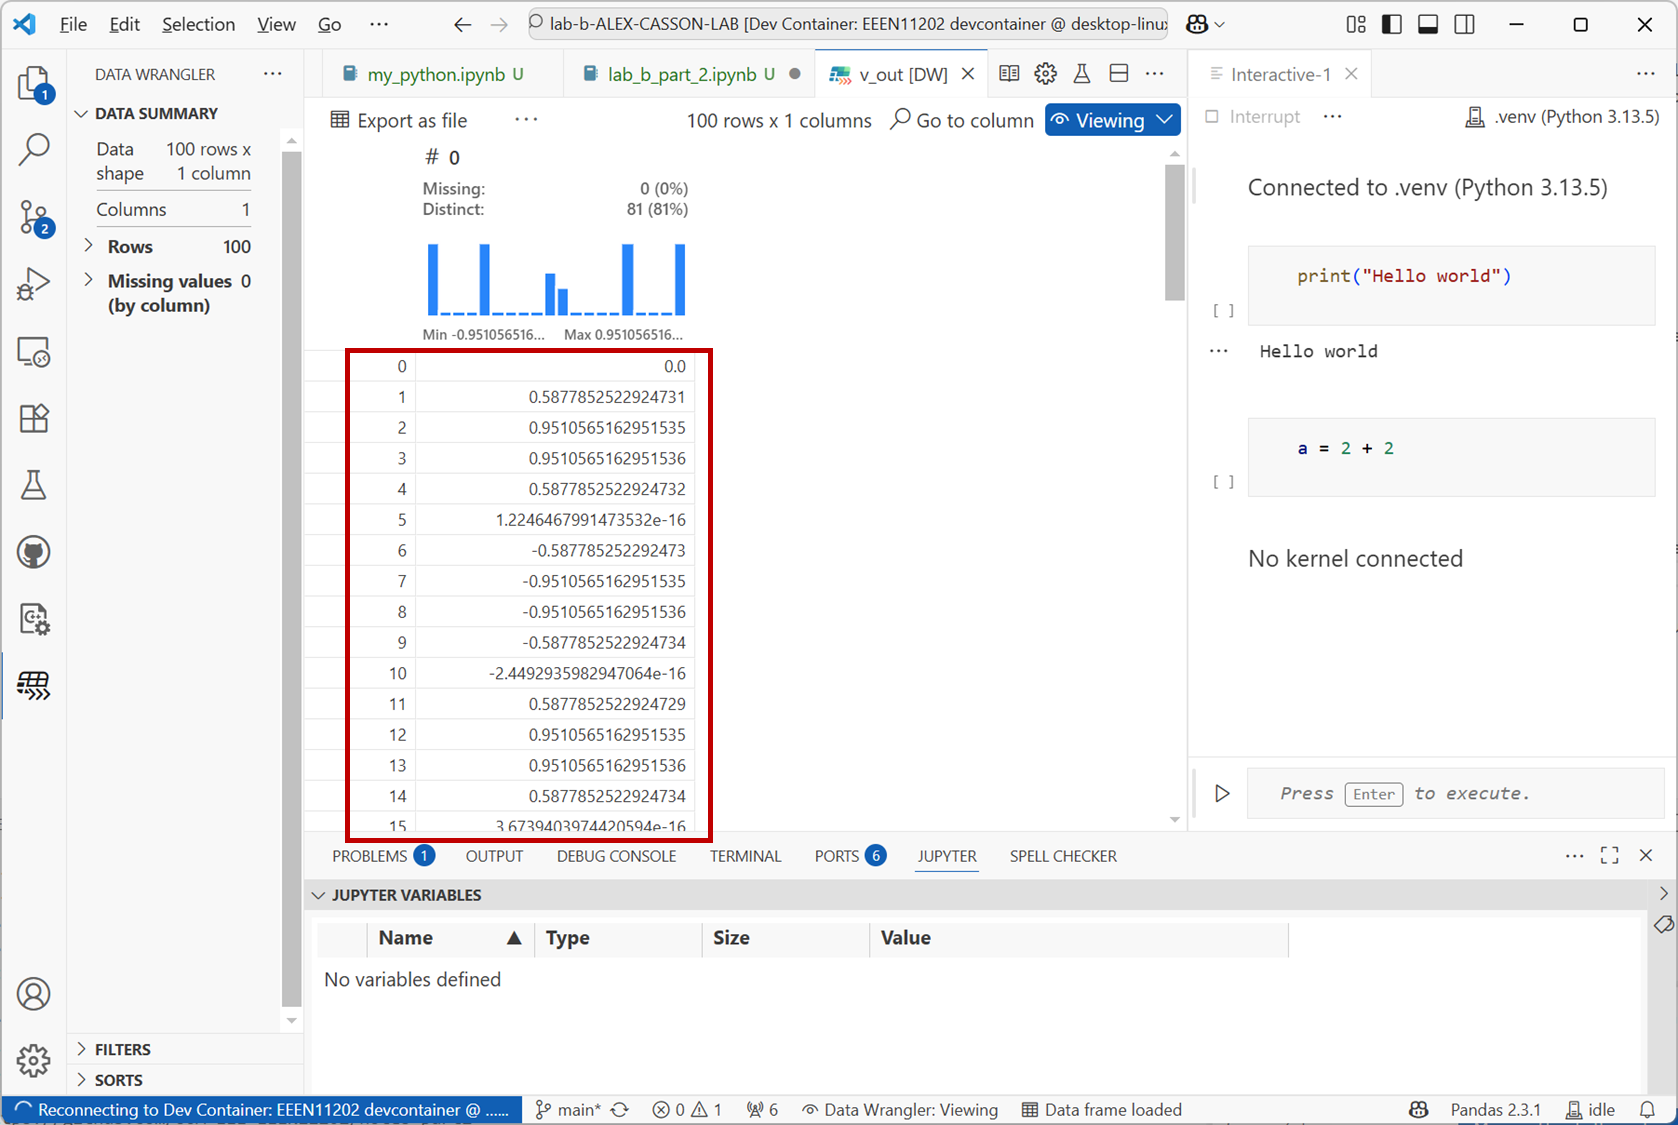Viewport: 1678px width, 1125px height.
Task: Open the Viewing mode dropdown
Action: pyautogui.click(x=1112, y=120)
